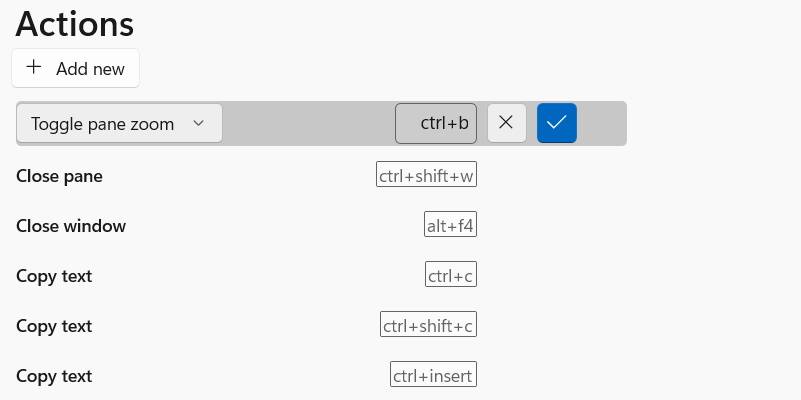Click the chevron arrow on the action dropdown
The image size is (801, 400).
pyautogui.click(x=198, y=123)
